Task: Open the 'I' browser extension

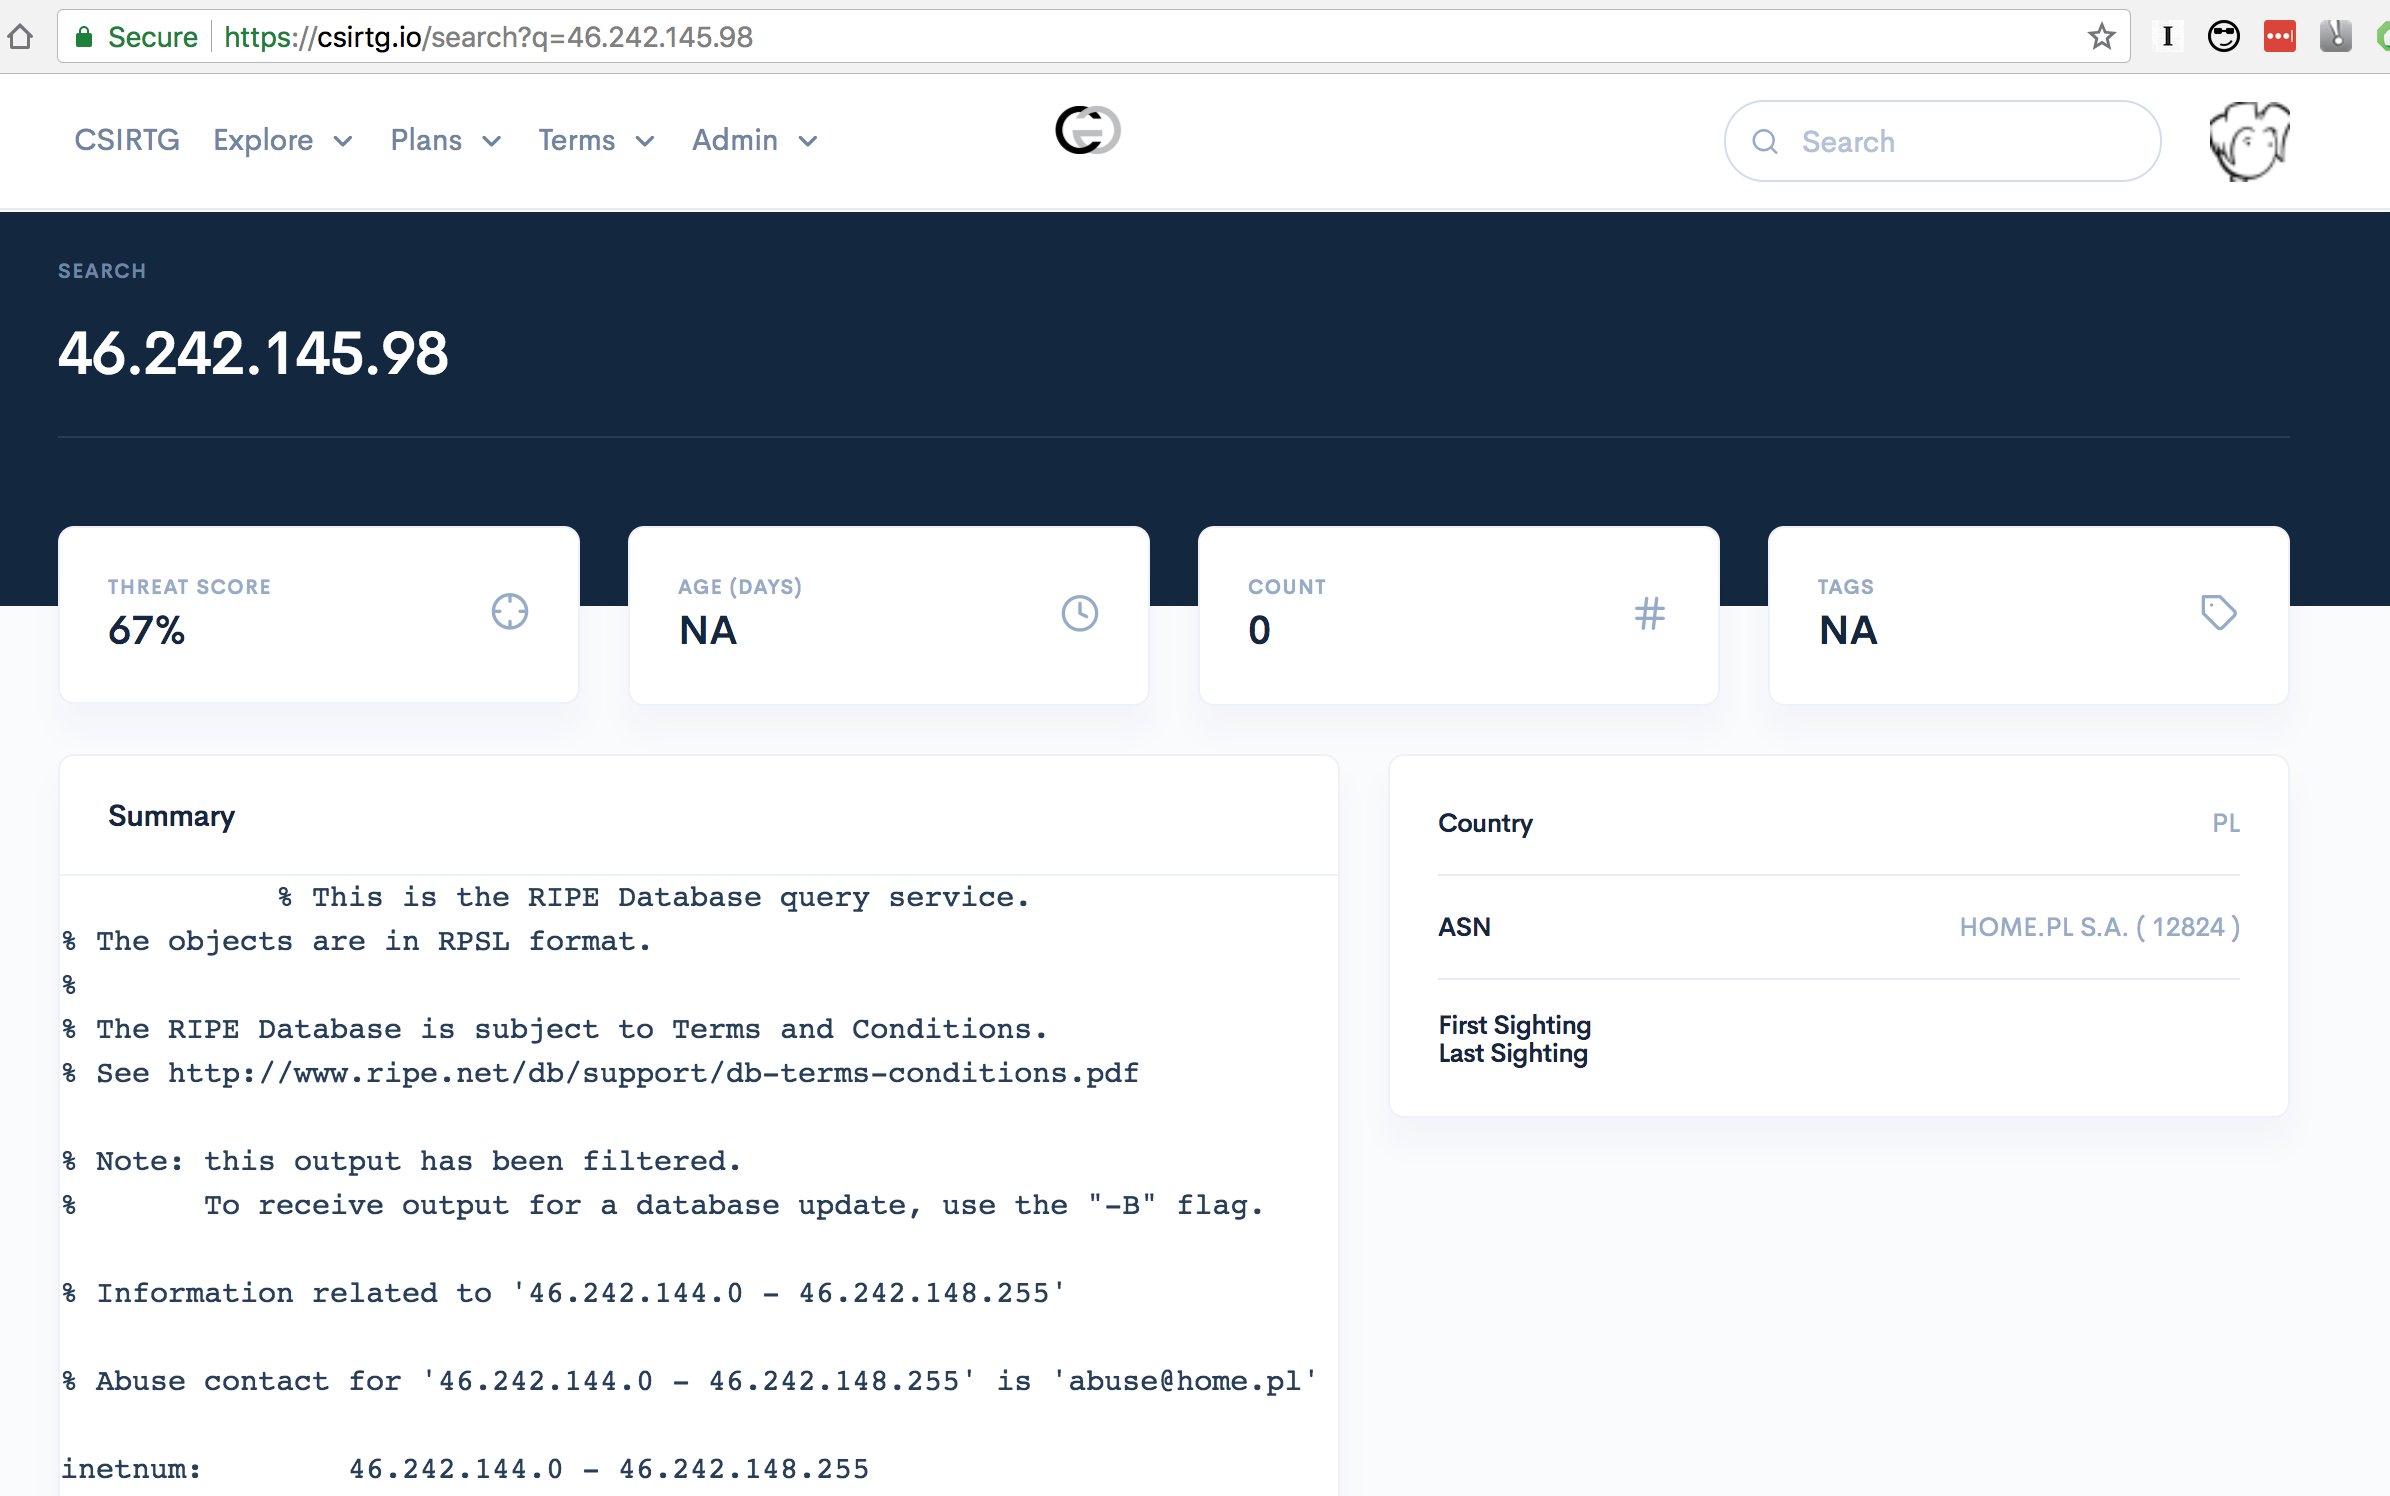Action: 2167,37
